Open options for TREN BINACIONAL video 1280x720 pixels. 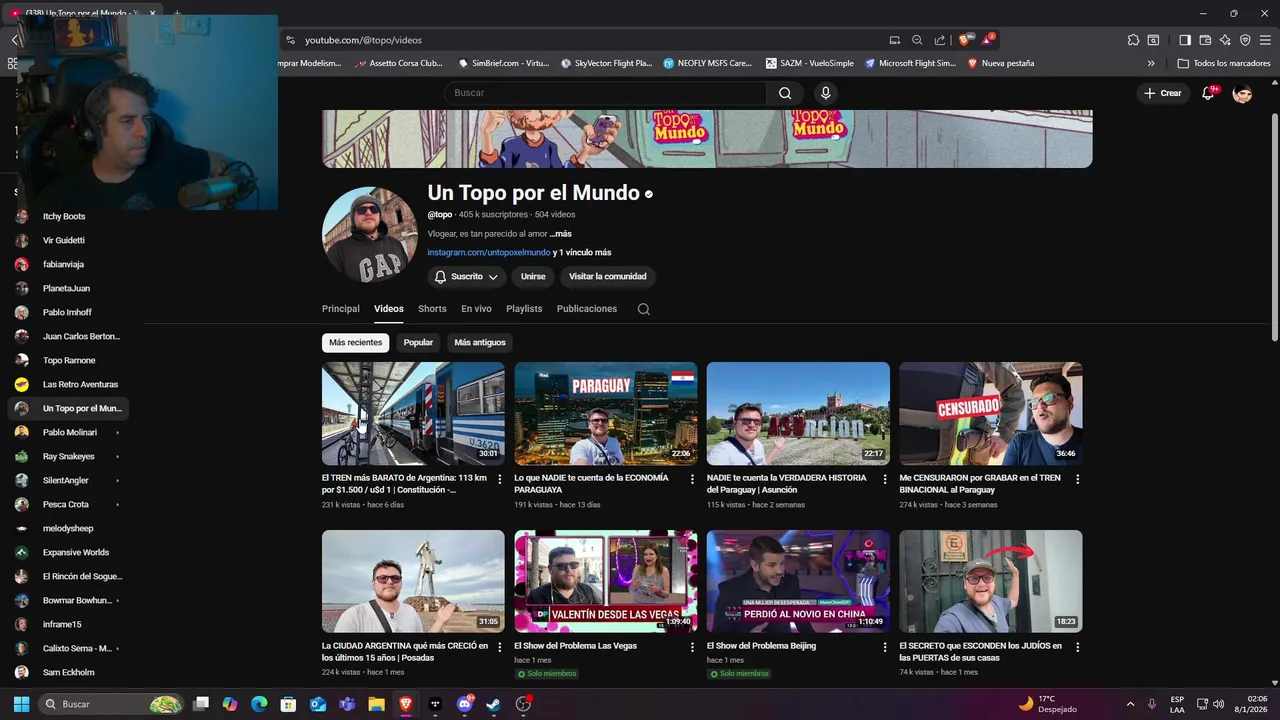[1077, 479]
